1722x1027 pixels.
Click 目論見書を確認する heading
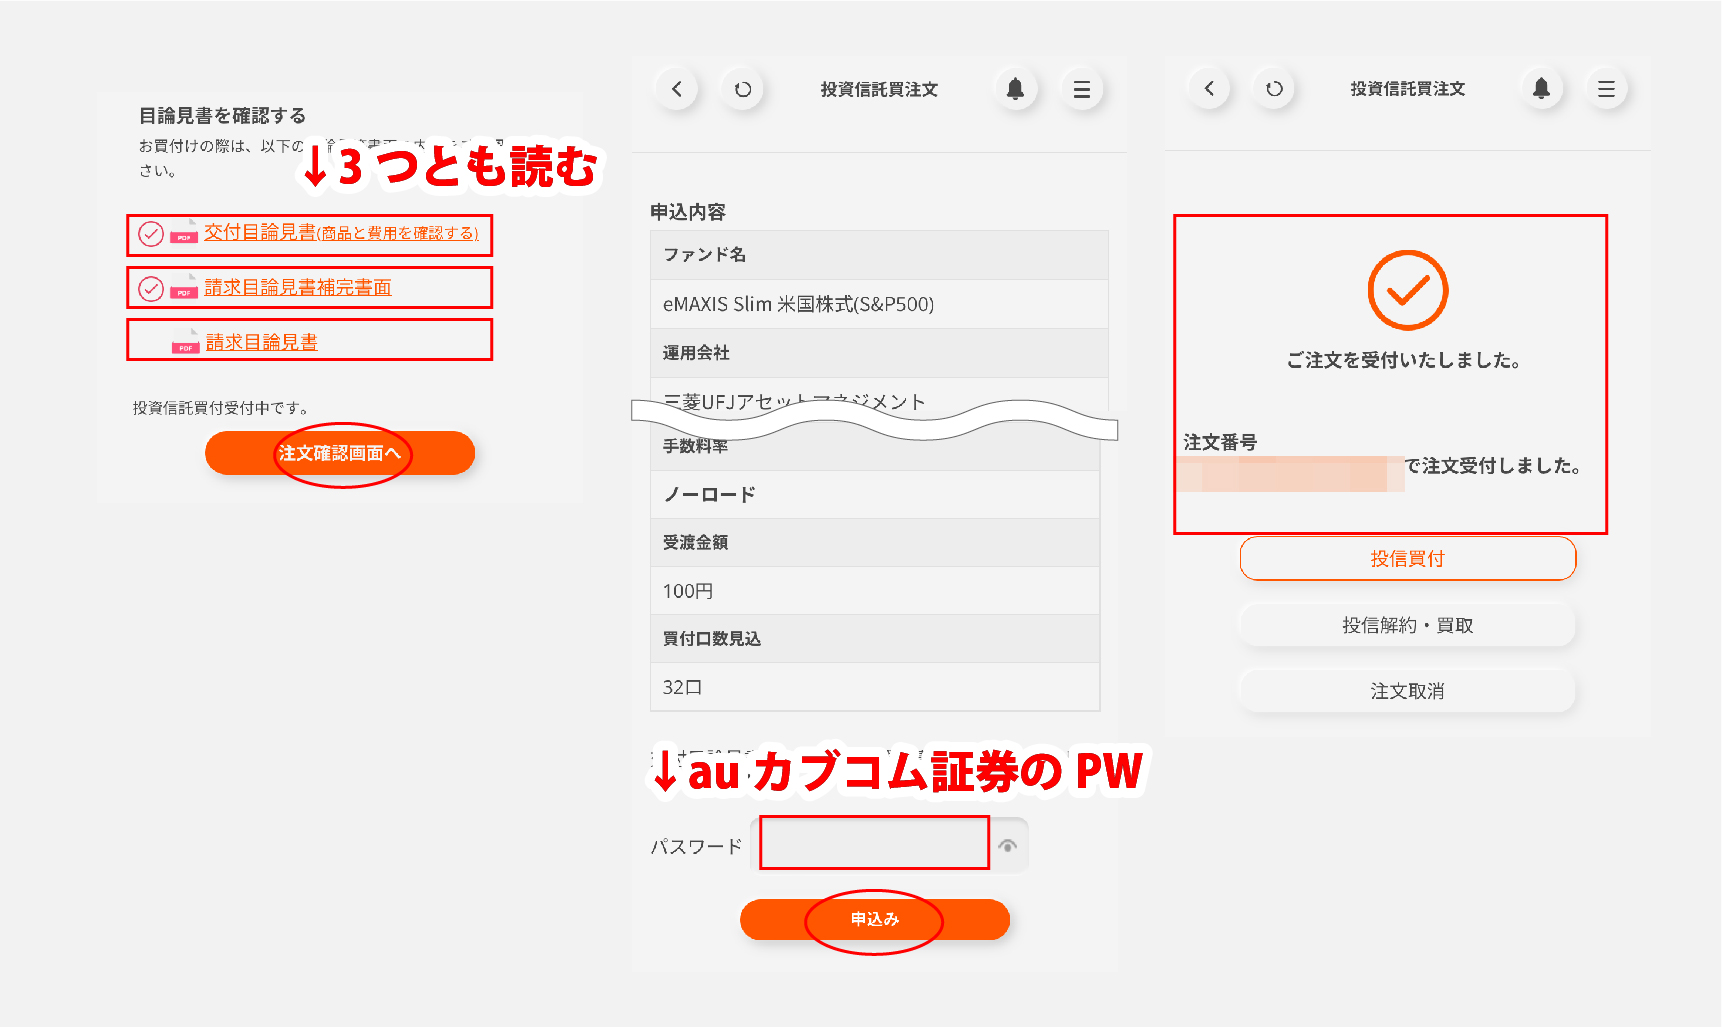222,116
